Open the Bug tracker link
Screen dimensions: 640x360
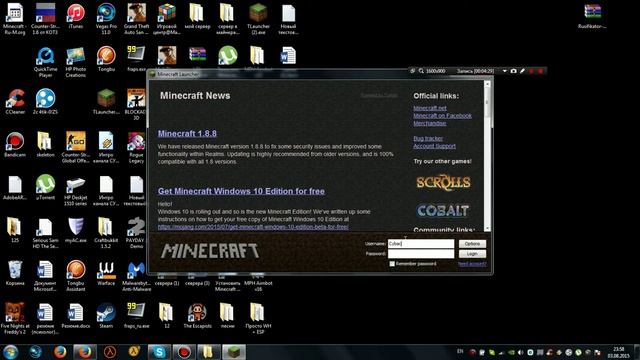point(428,138)
